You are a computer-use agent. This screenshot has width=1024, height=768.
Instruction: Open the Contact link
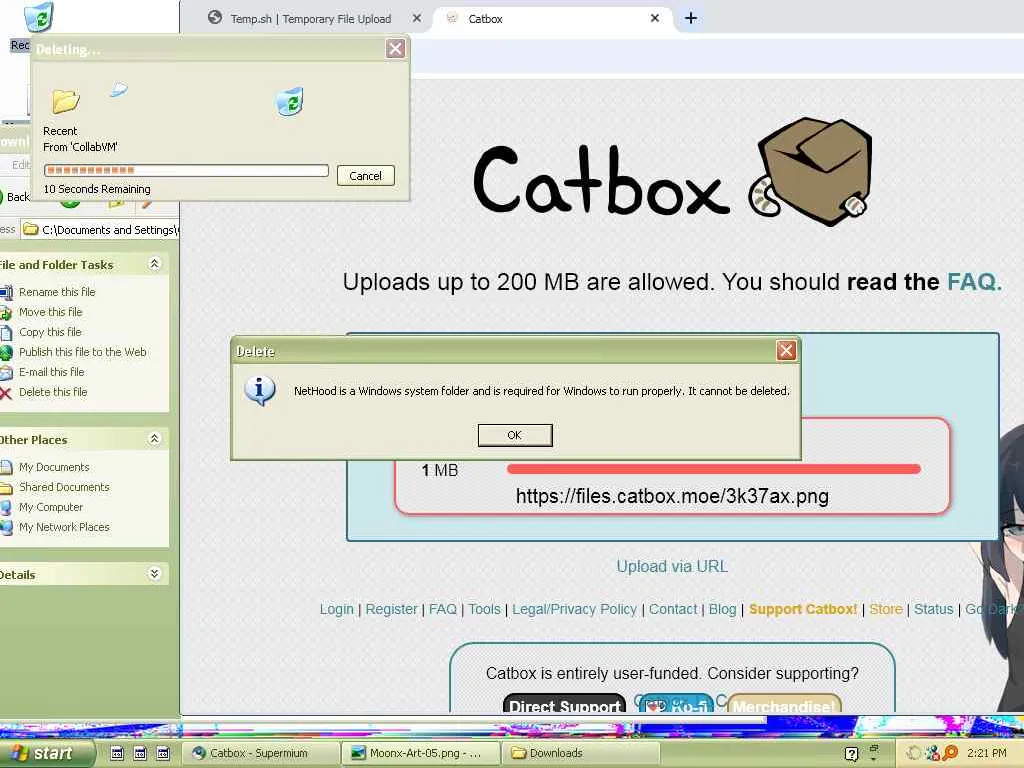click(x=673, y=609)
